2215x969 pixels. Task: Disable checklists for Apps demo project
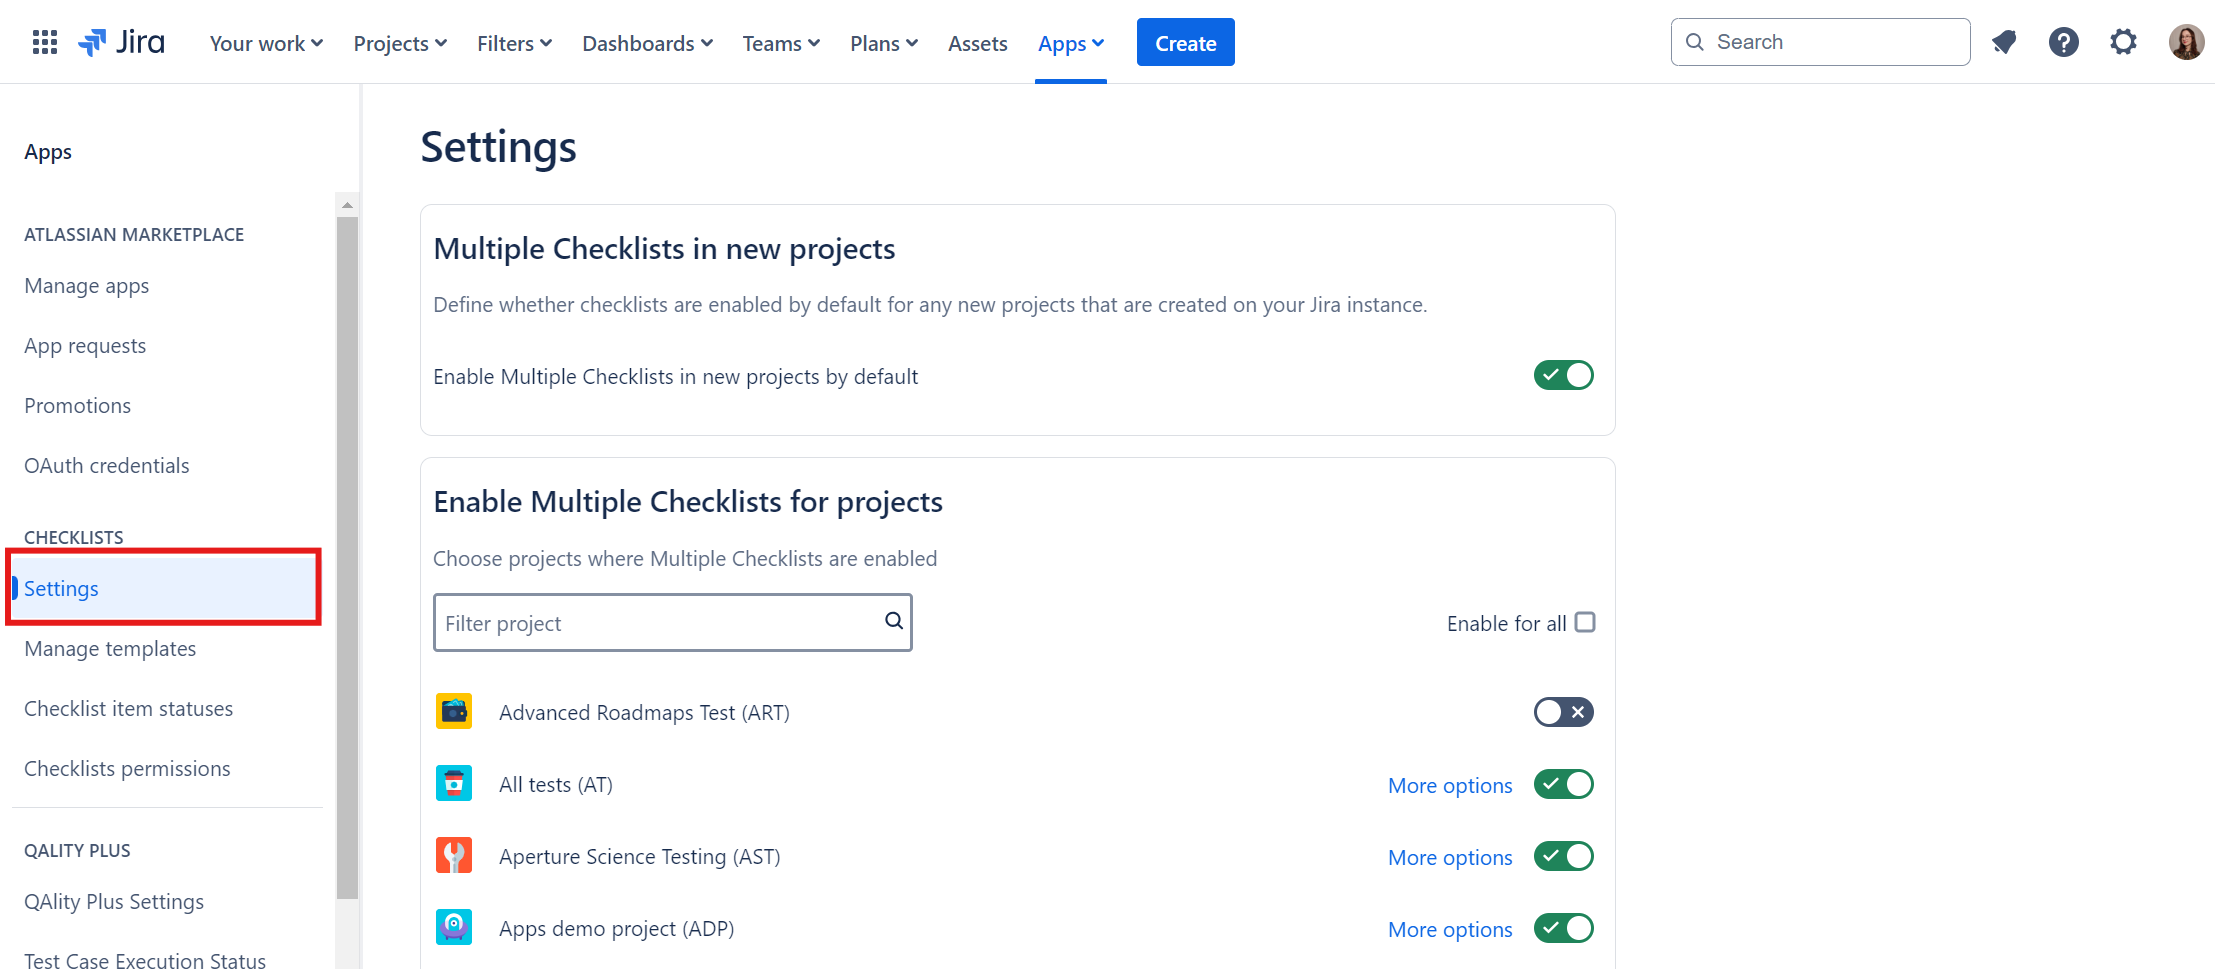coord(1564,928)
